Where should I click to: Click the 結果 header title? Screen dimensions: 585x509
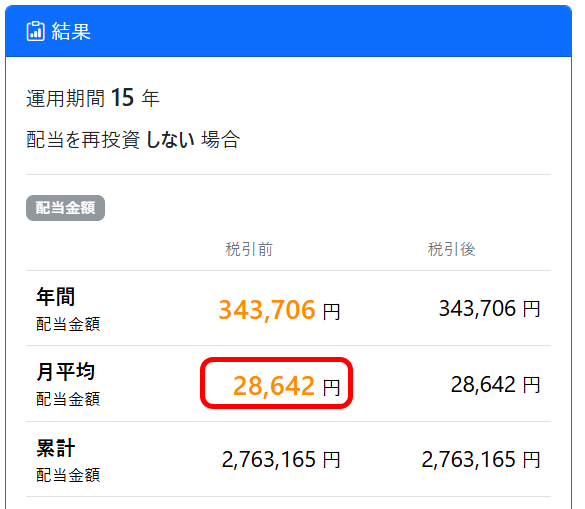71,31
